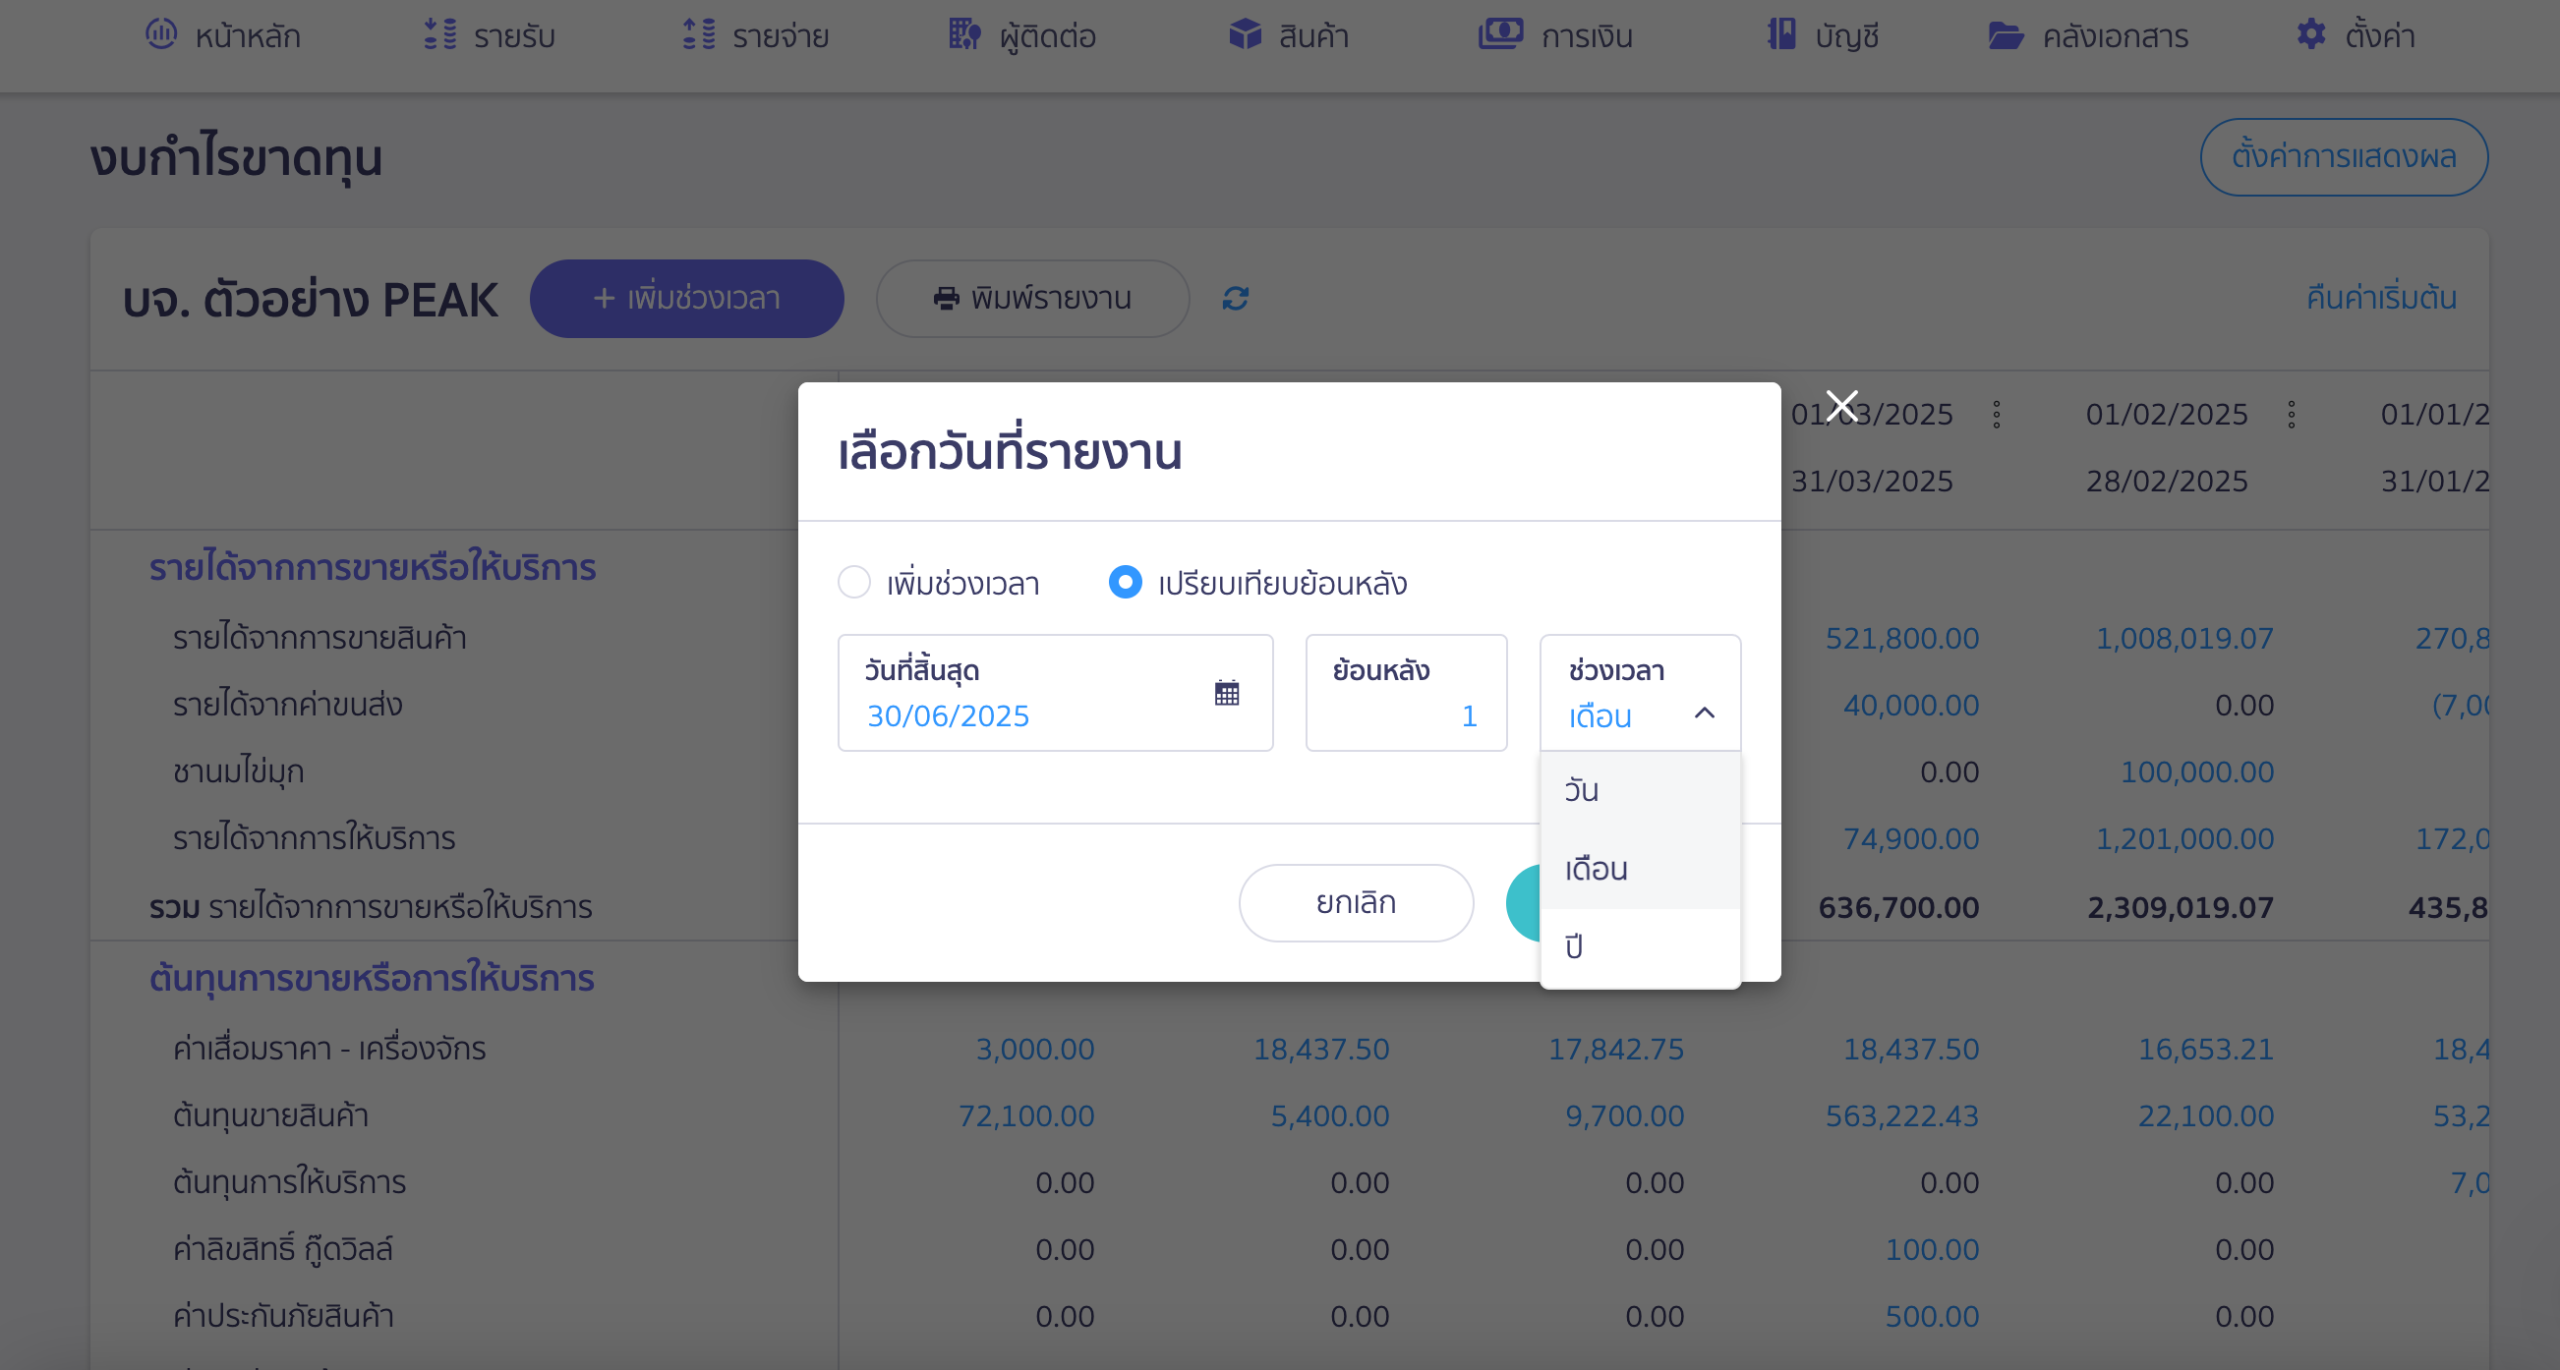2560x1370 pixels.
Task: Click the 1,008,019.07 sales revenue value
Action: (2184, 638)
